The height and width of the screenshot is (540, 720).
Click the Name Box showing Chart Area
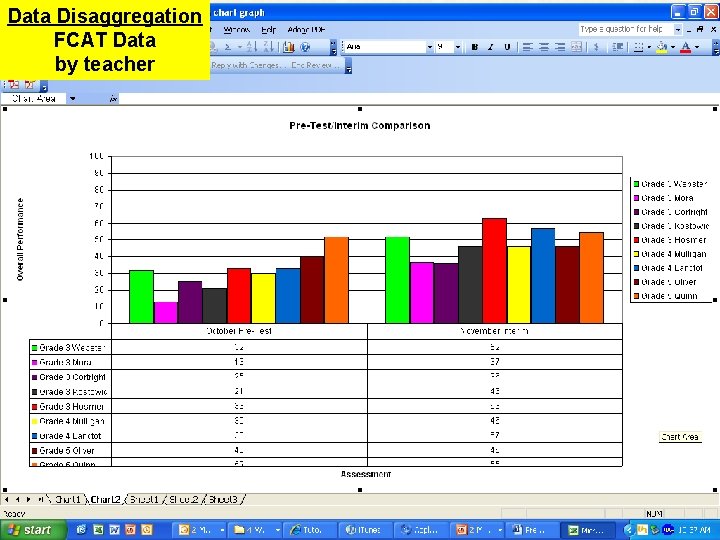(x=34, y=99)
